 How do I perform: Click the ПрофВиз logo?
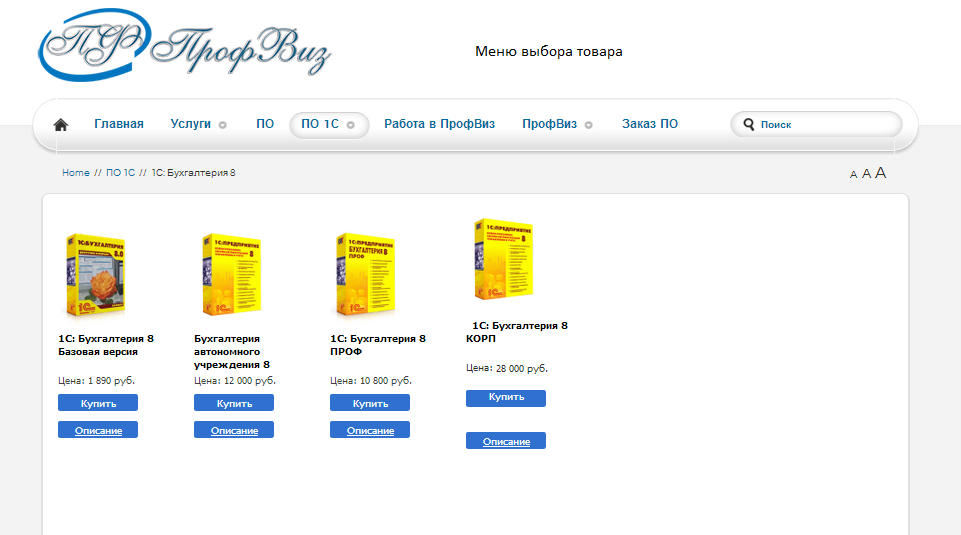[x=184, y=45]
